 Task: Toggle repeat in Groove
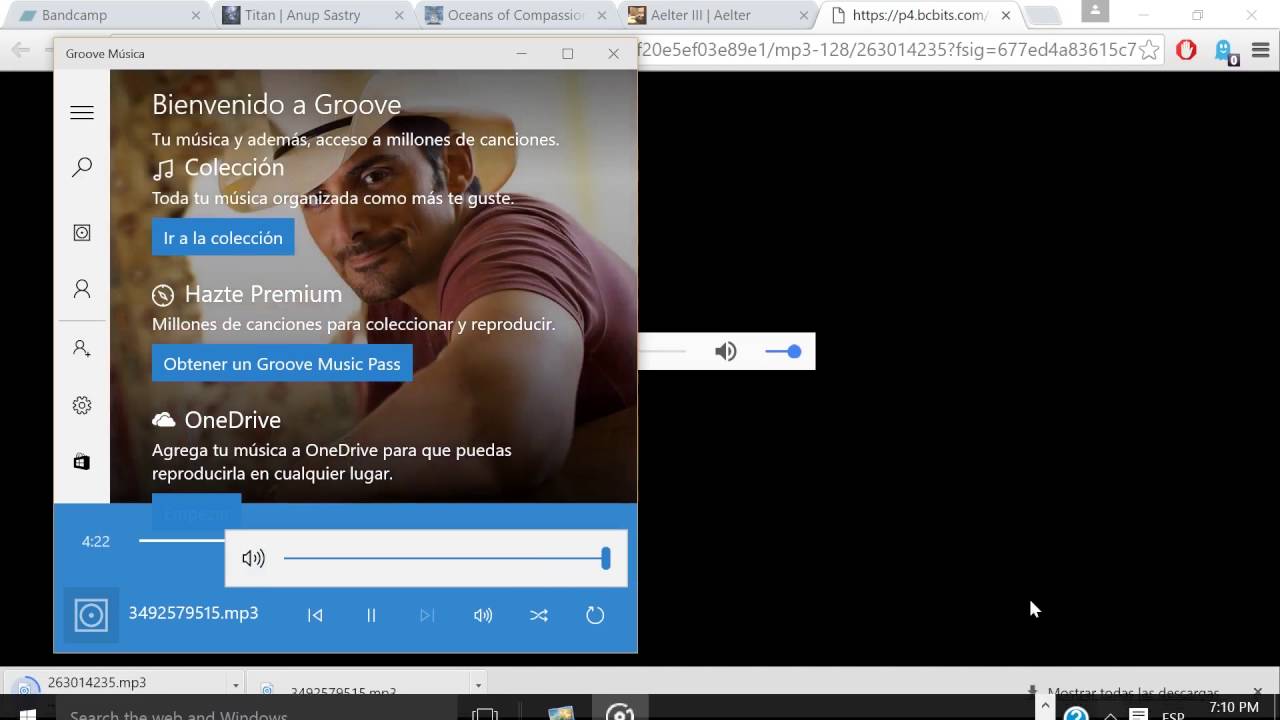coord(595,615)
